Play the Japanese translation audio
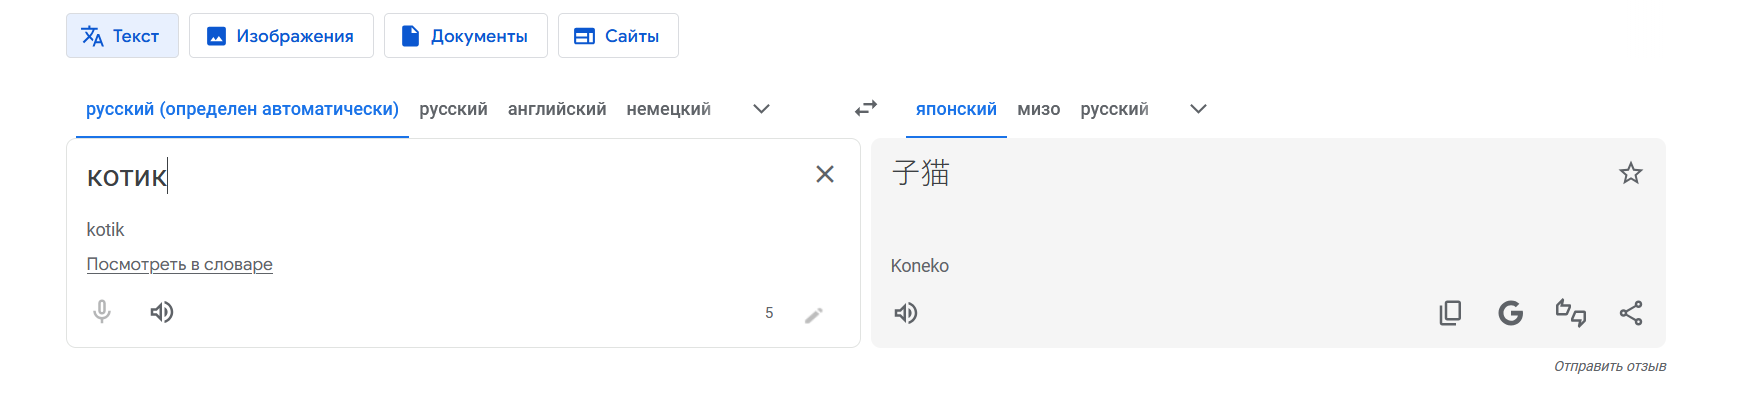 [x=906, y=313]
